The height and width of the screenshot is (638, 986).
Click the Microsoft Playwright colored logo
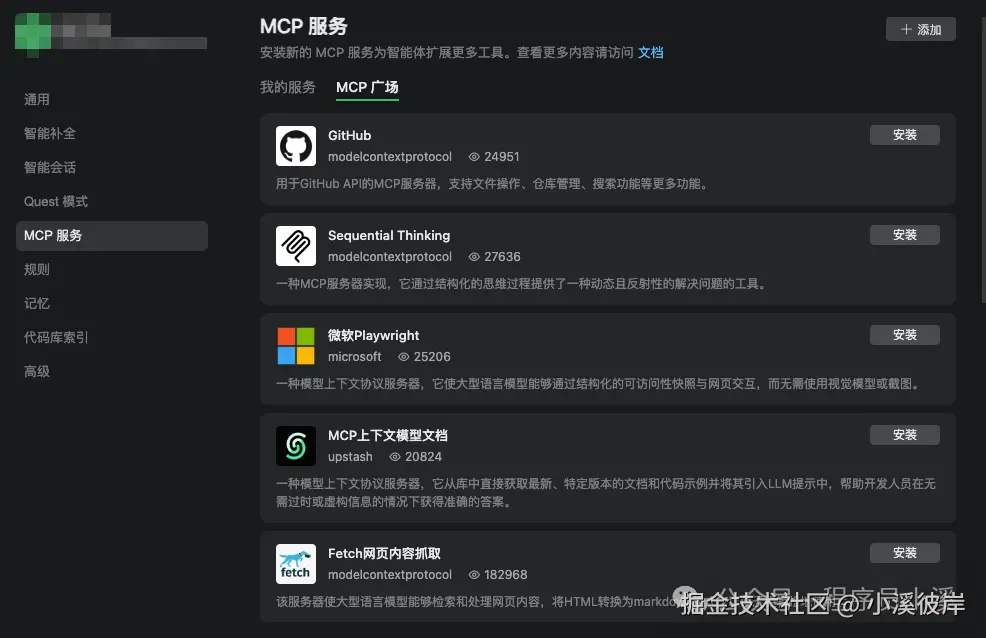click(295, 345)
